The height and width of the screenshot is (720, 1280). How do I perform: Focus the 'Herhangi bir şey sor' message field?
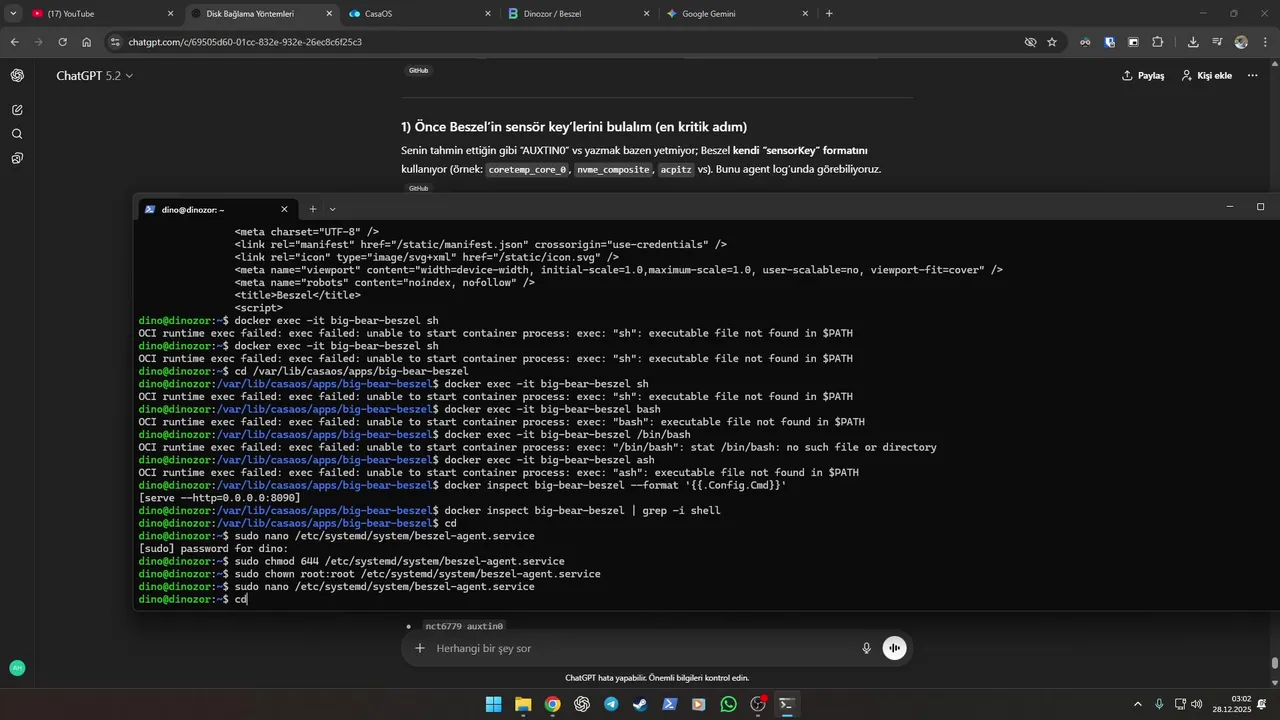tap(640, 648)
